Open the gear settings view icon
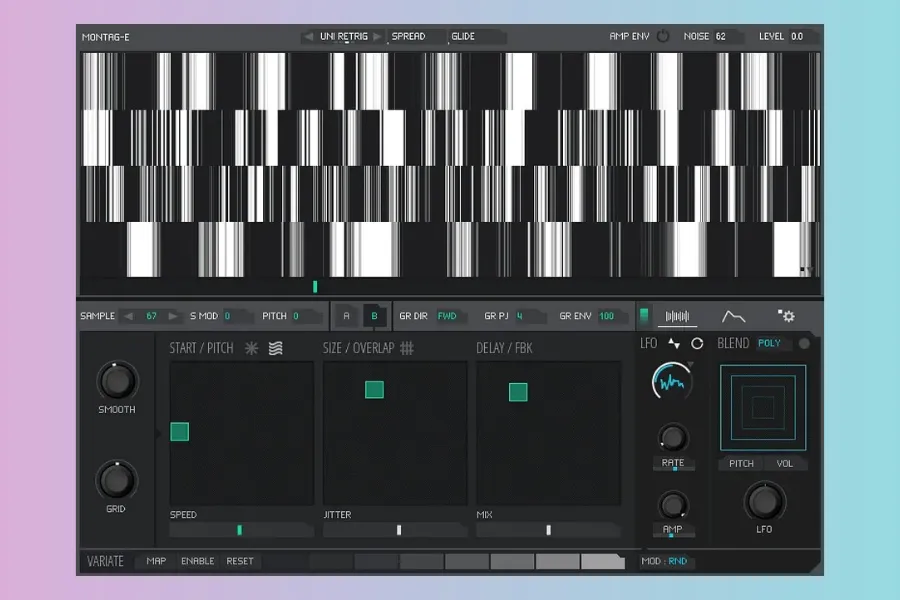 tap(787, 316)
